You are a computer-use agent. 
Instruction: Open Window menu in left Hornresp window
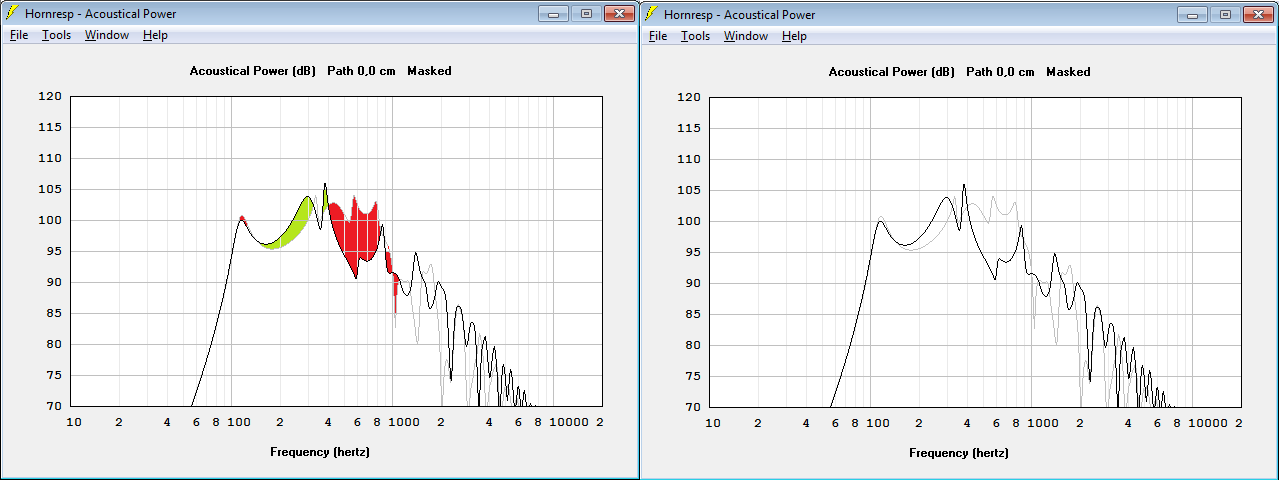[107, 35]
